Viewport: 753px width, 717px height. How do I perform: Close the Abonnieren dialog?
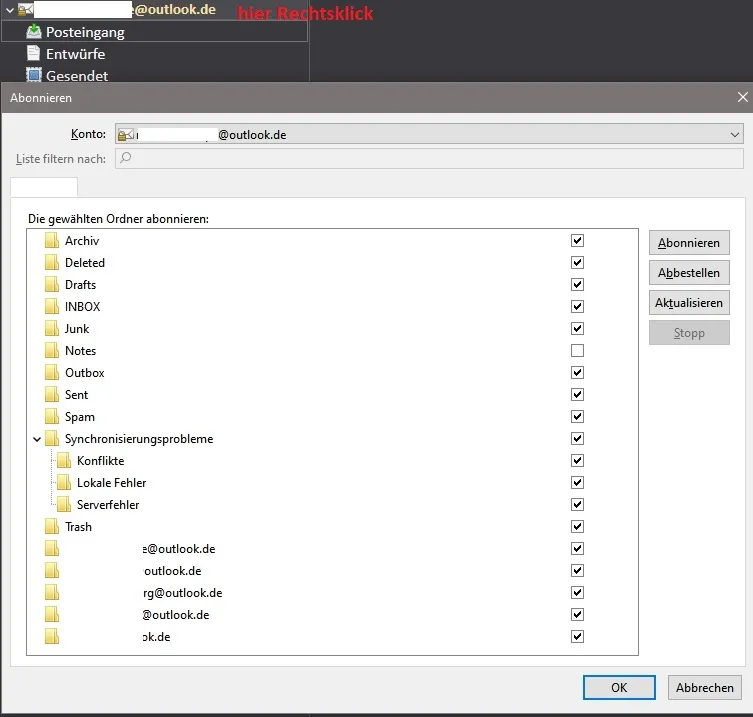(x=742, y=97)
